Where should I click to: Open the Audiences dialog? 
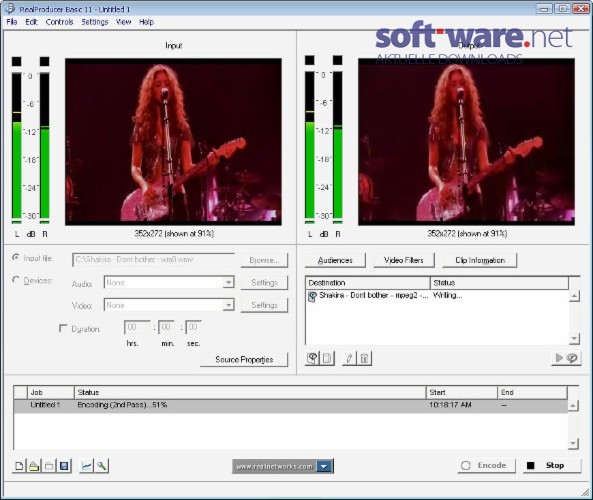tap(335, 260)
